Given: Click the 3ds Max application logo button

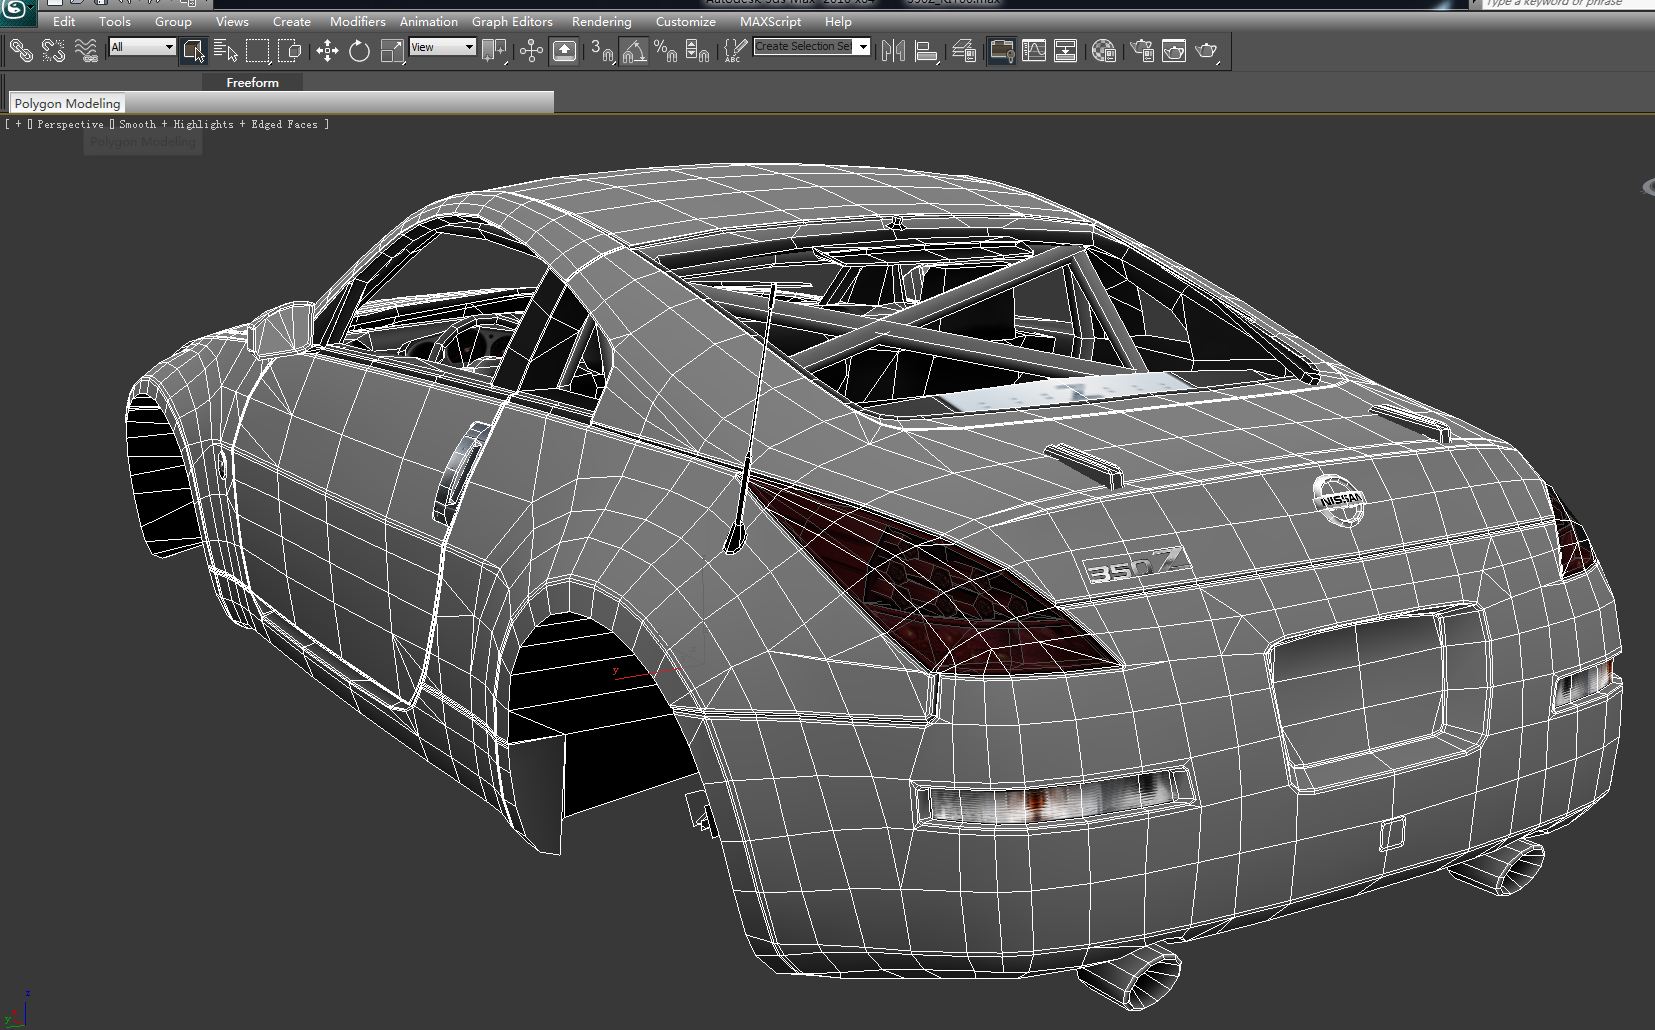Looking at the screenshot, I should (x=17, y=11).
